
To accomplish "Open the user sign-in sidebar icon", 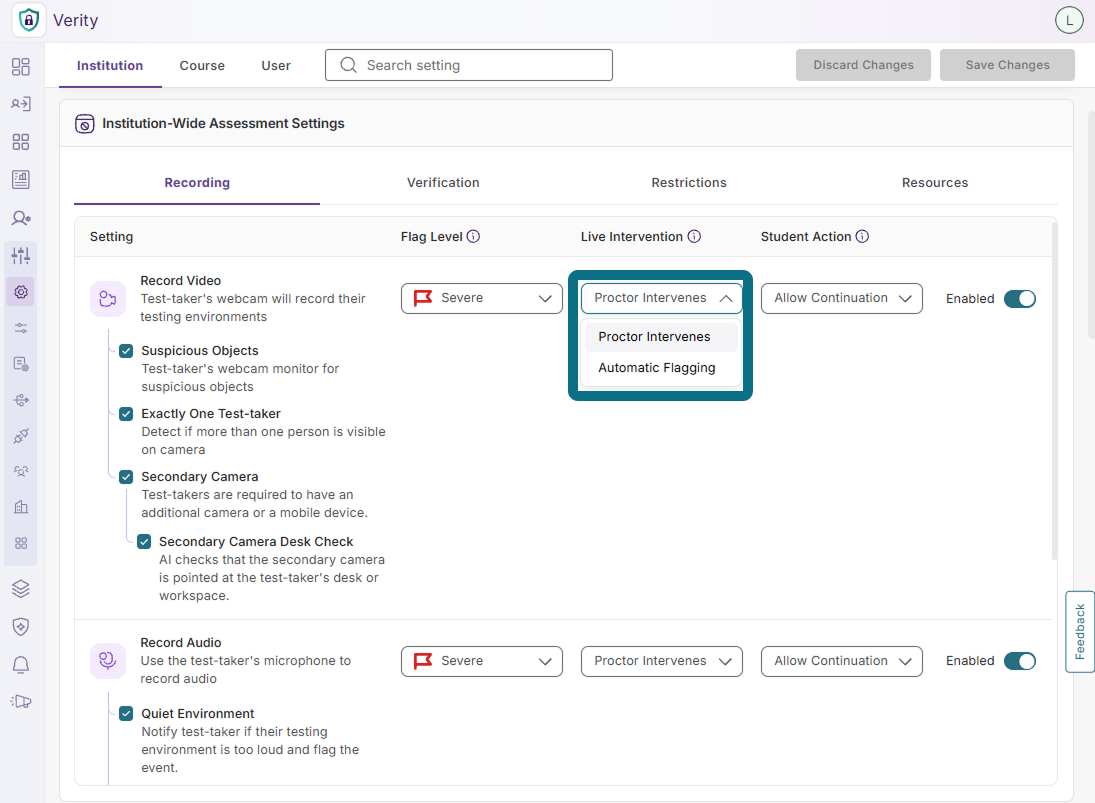I will (21, 104).
